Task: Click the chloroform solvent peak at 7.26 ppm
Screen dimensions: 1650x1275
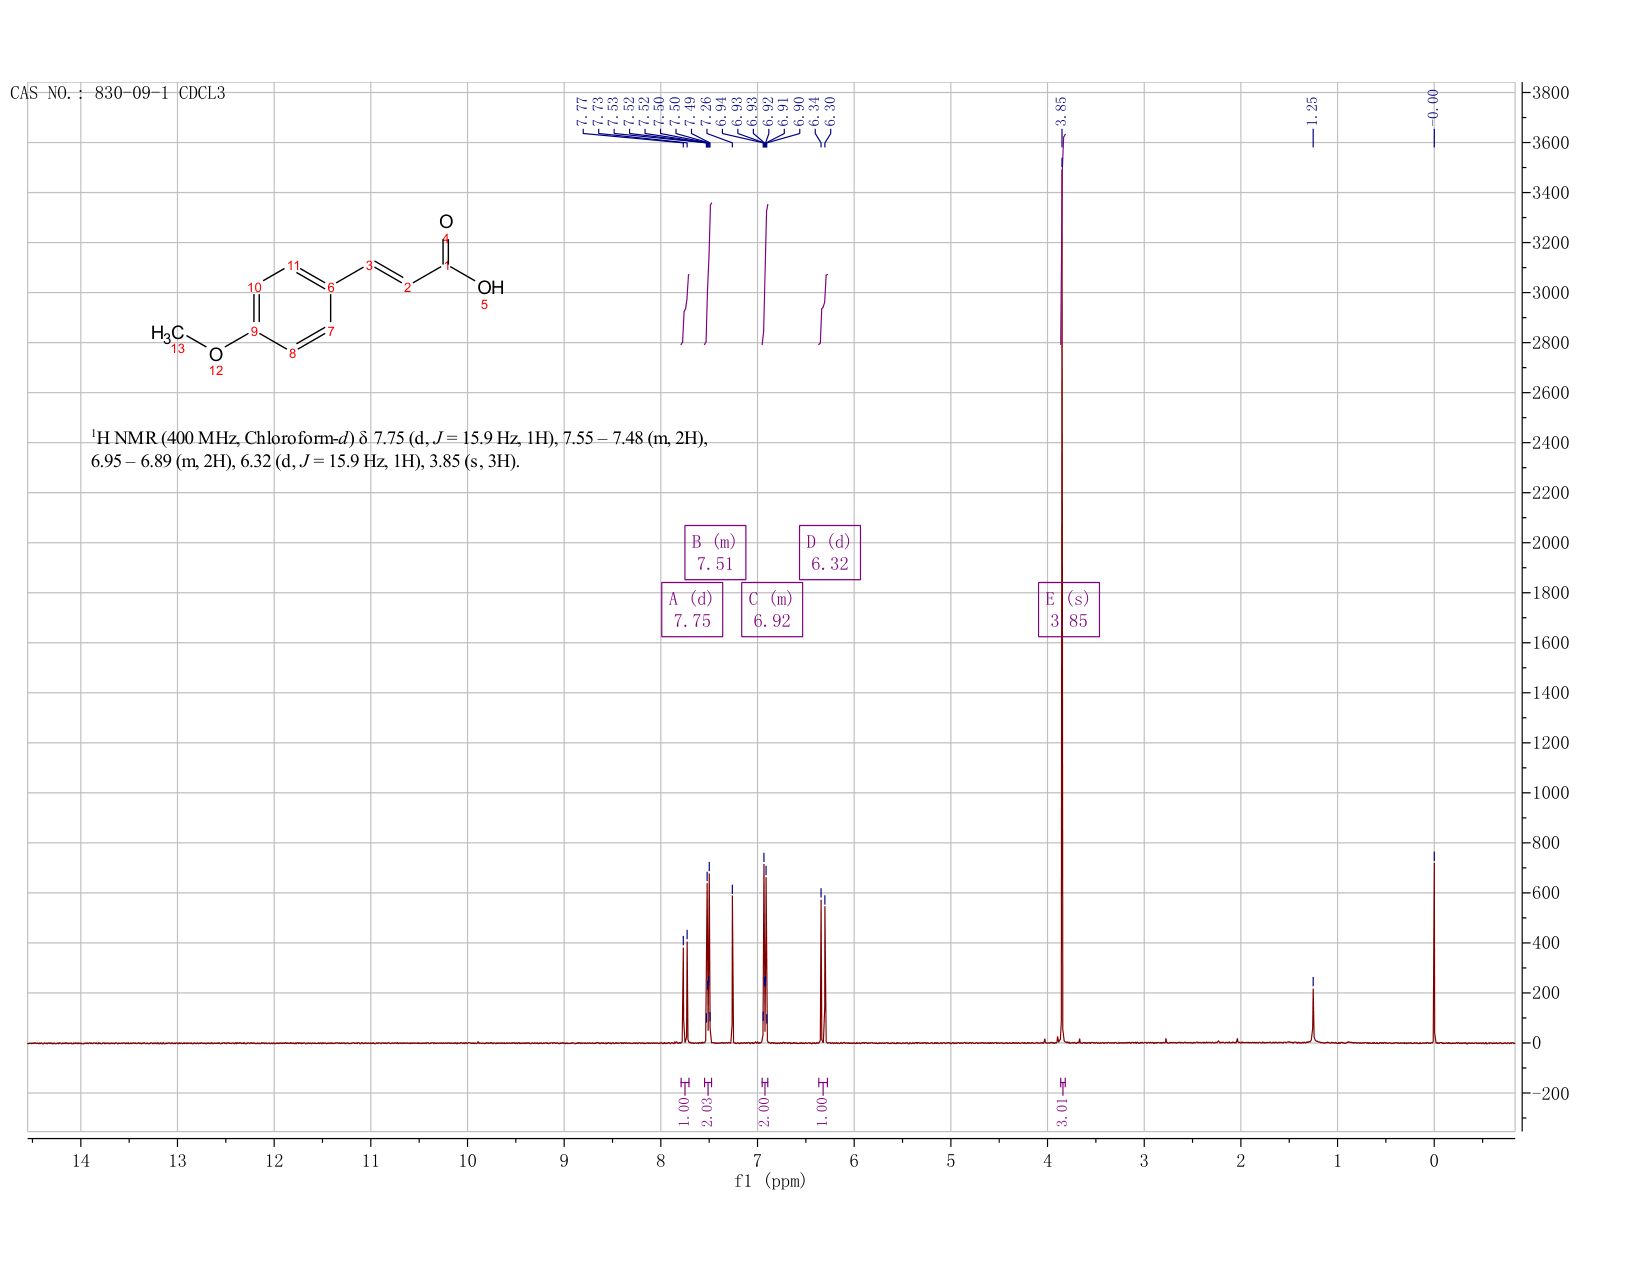Action: [x=732, y=970]
